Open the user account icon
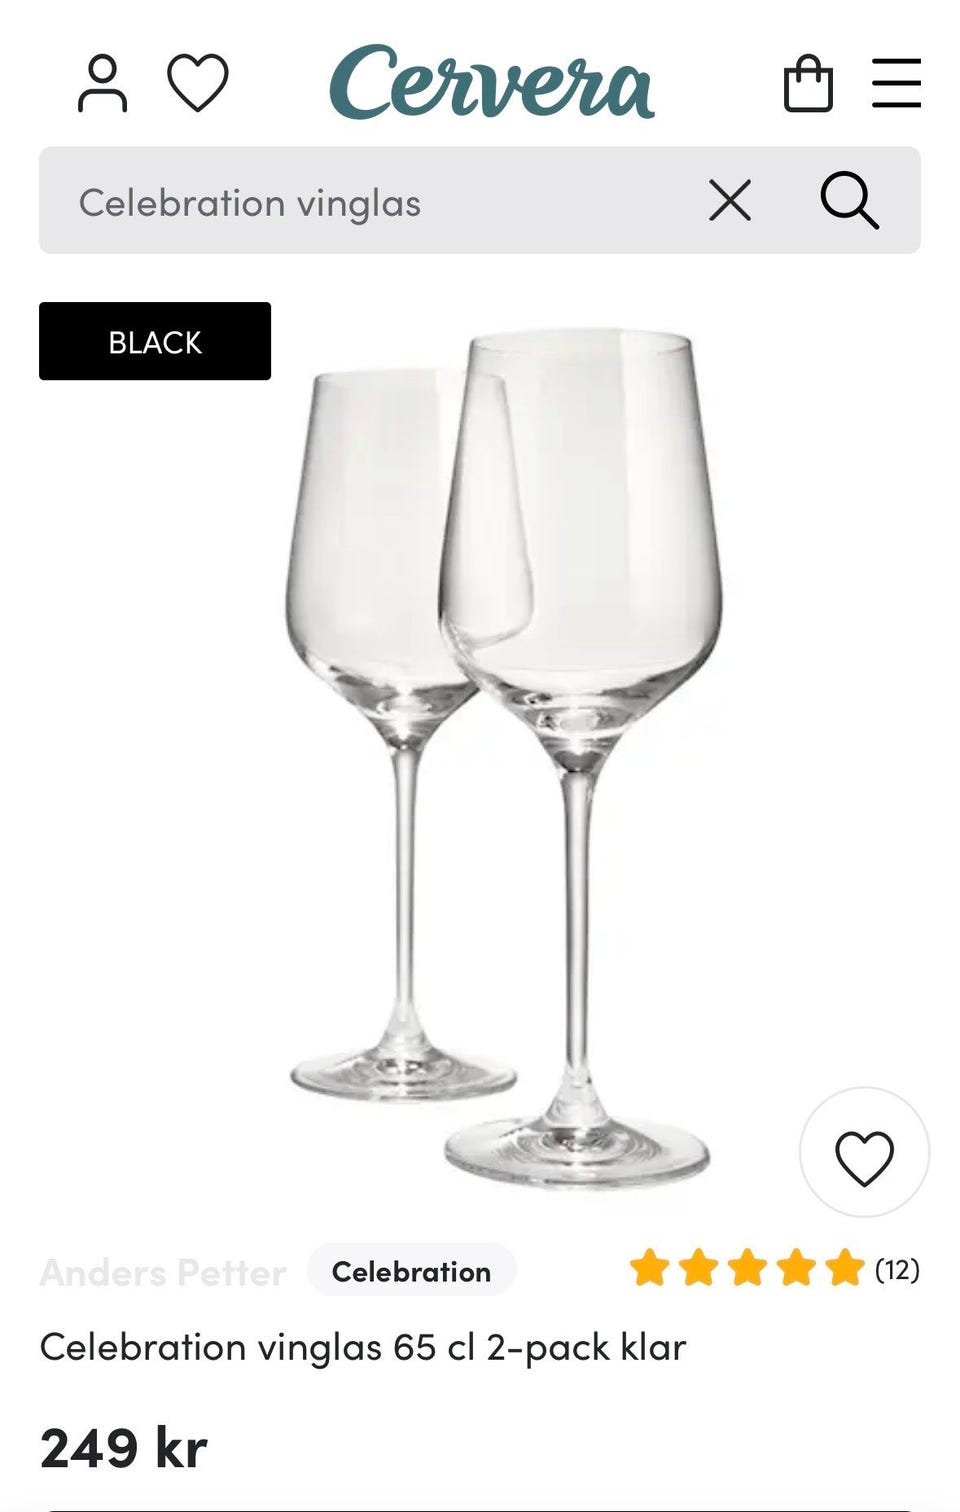Viewport: 960px width, 1512px height. [x=102, y=84]
